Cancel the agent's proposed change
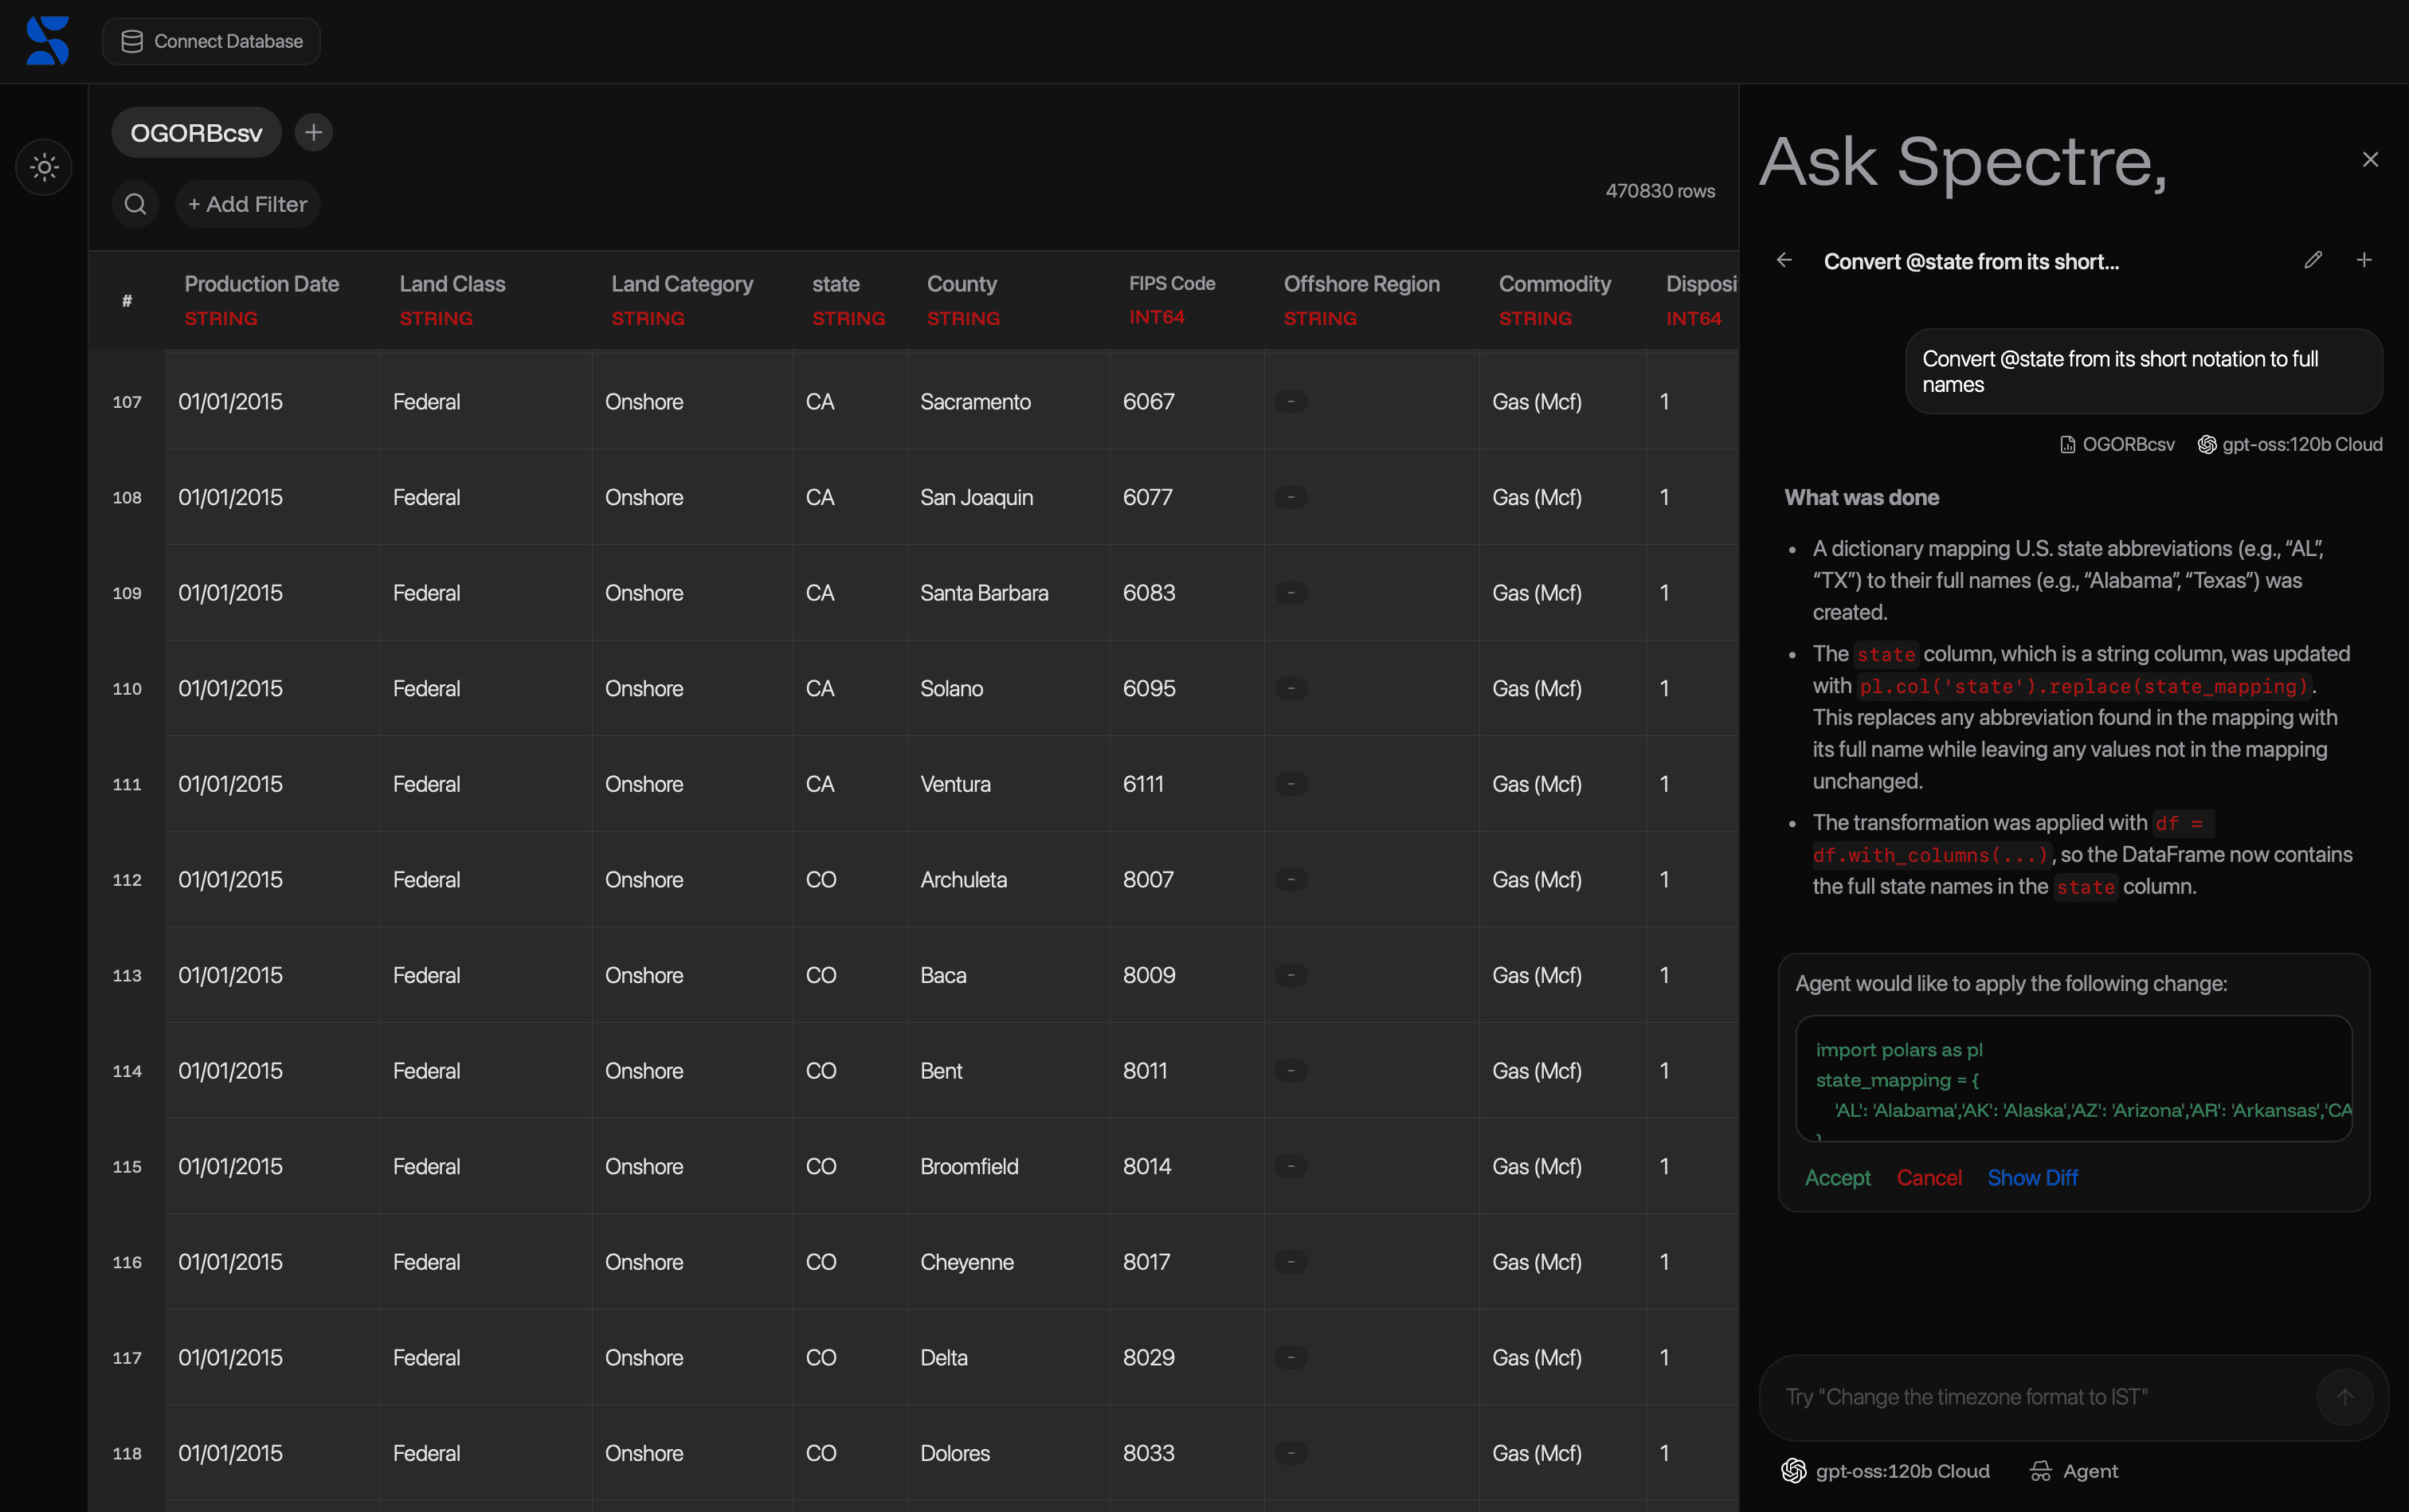 tap(1929, 1177)
